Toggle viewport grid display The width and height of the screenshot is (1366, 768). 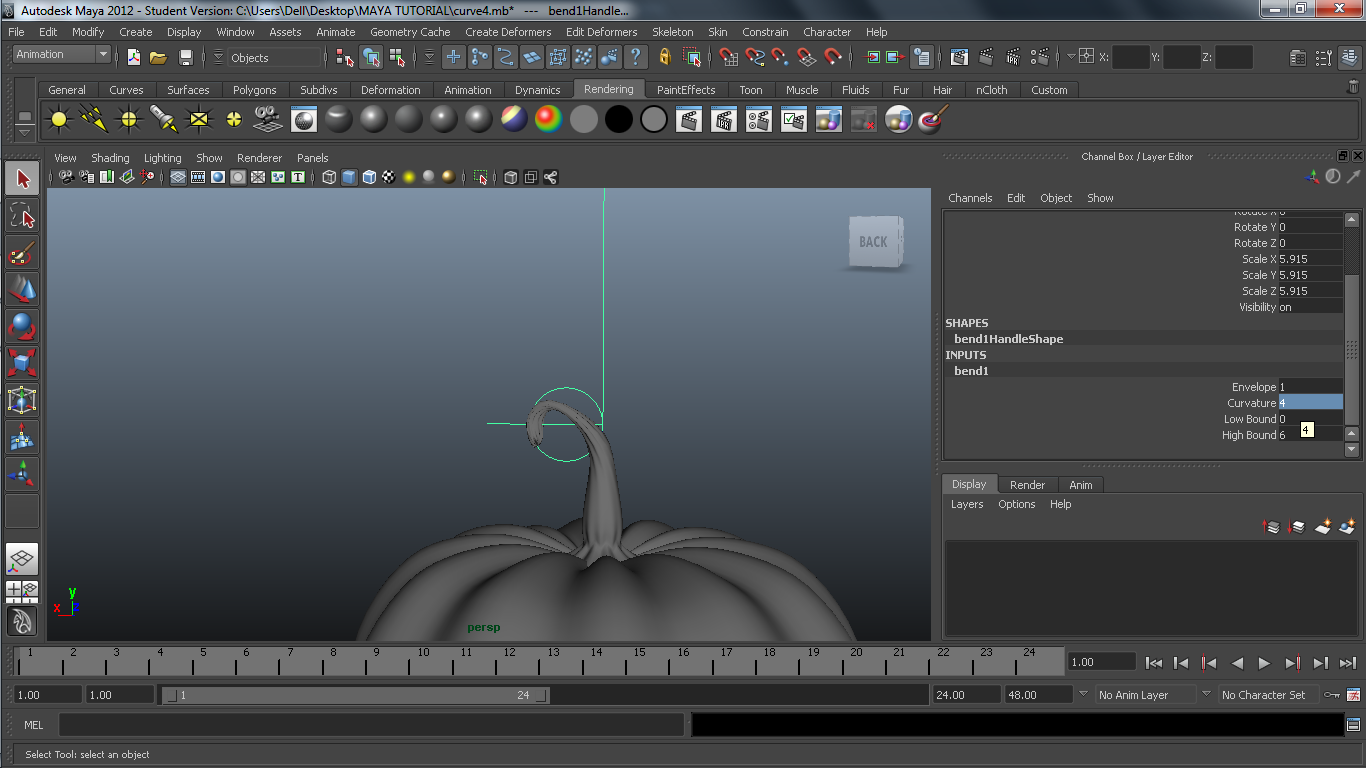point(177,177)
